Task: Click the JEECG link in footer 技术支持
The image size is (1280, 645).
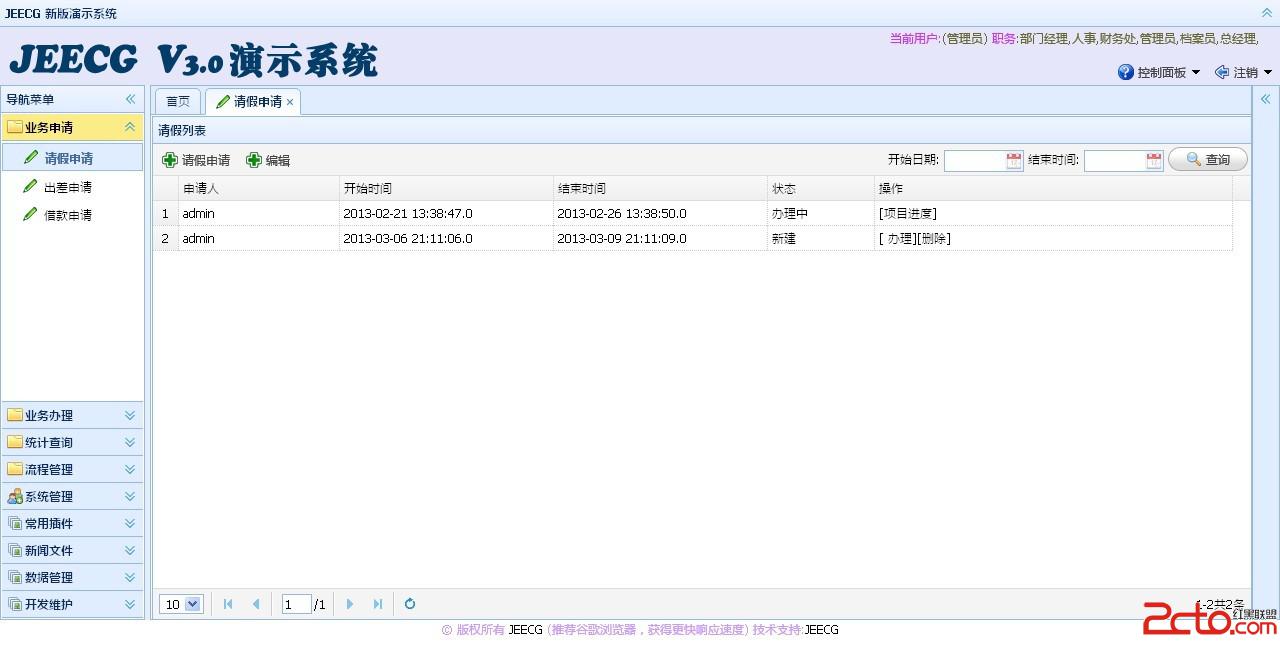Action: 821,630
